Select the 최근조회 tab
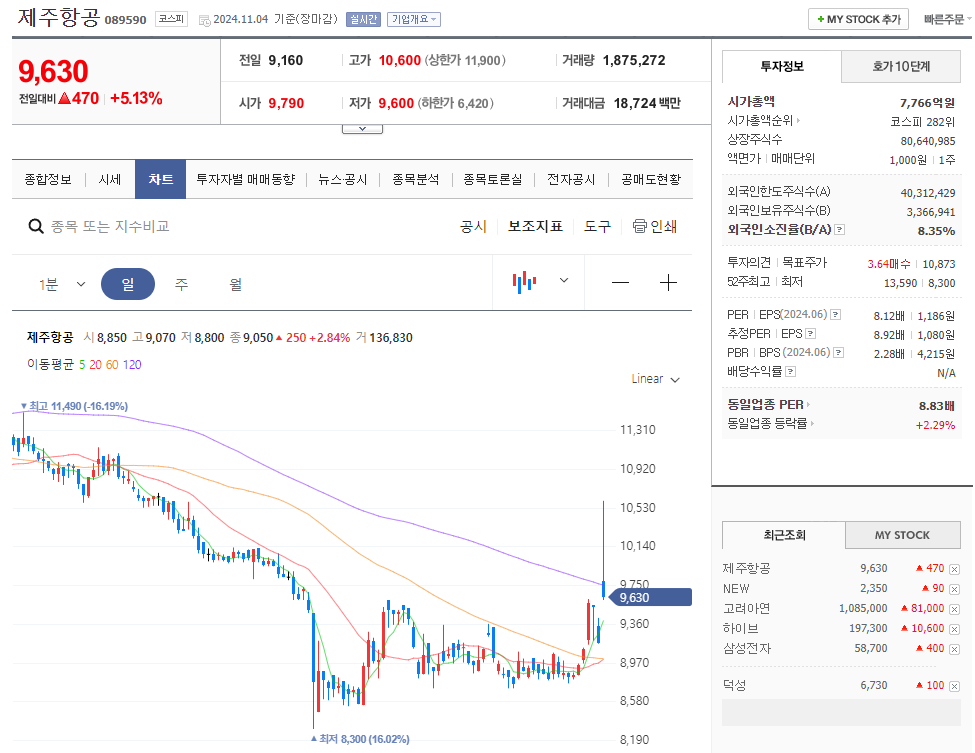Viewport: 975px width, 753px height. (x=784, y=535)
